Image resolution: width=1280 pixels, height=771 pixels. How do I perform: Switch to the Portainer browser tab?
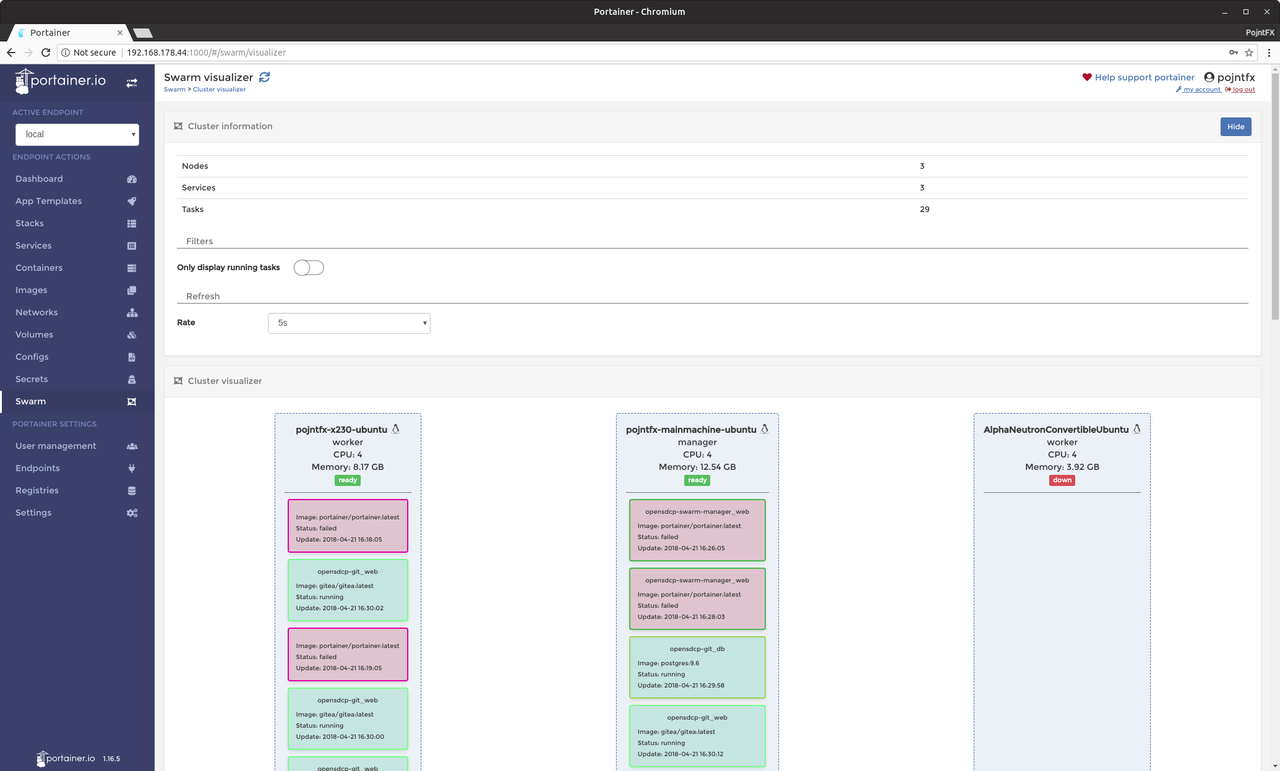coord(68,33)
